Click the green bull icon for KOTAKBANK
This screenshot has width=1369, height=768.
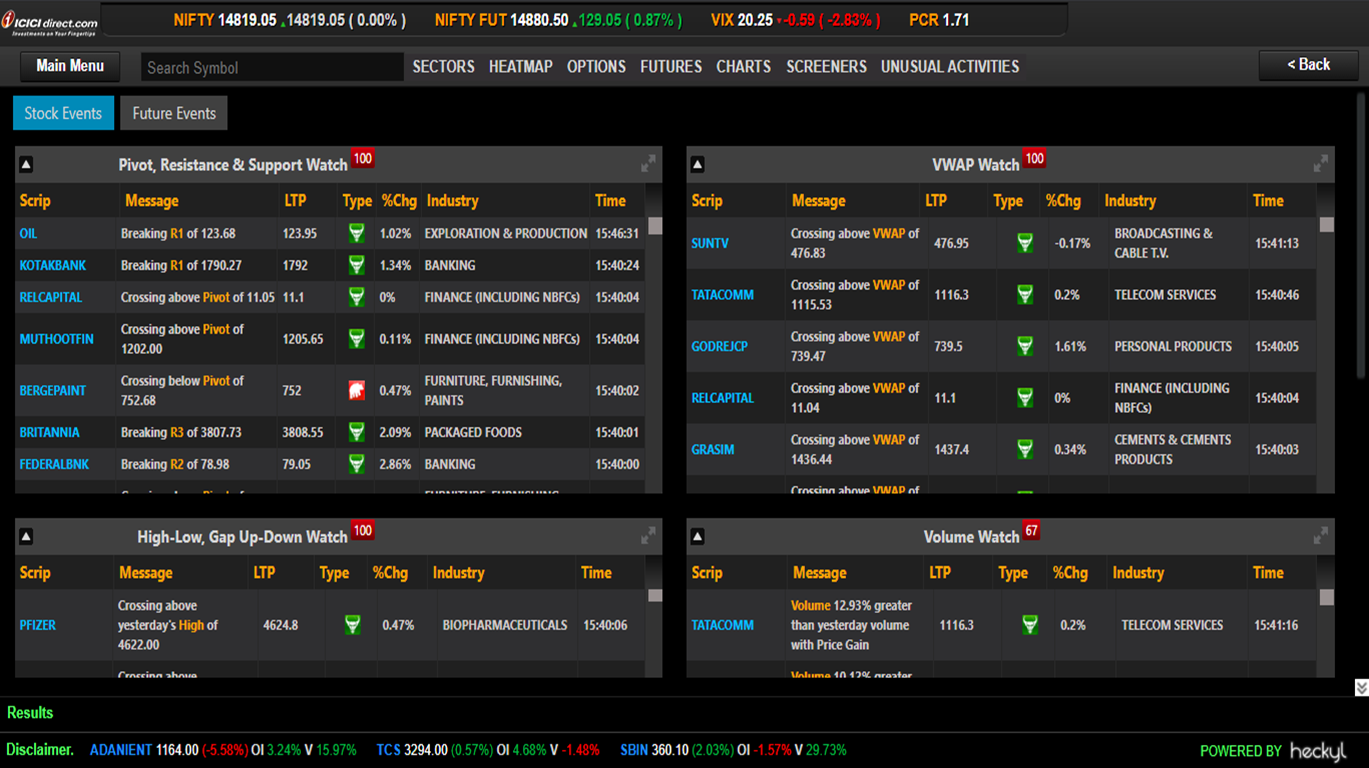[356, 266]
